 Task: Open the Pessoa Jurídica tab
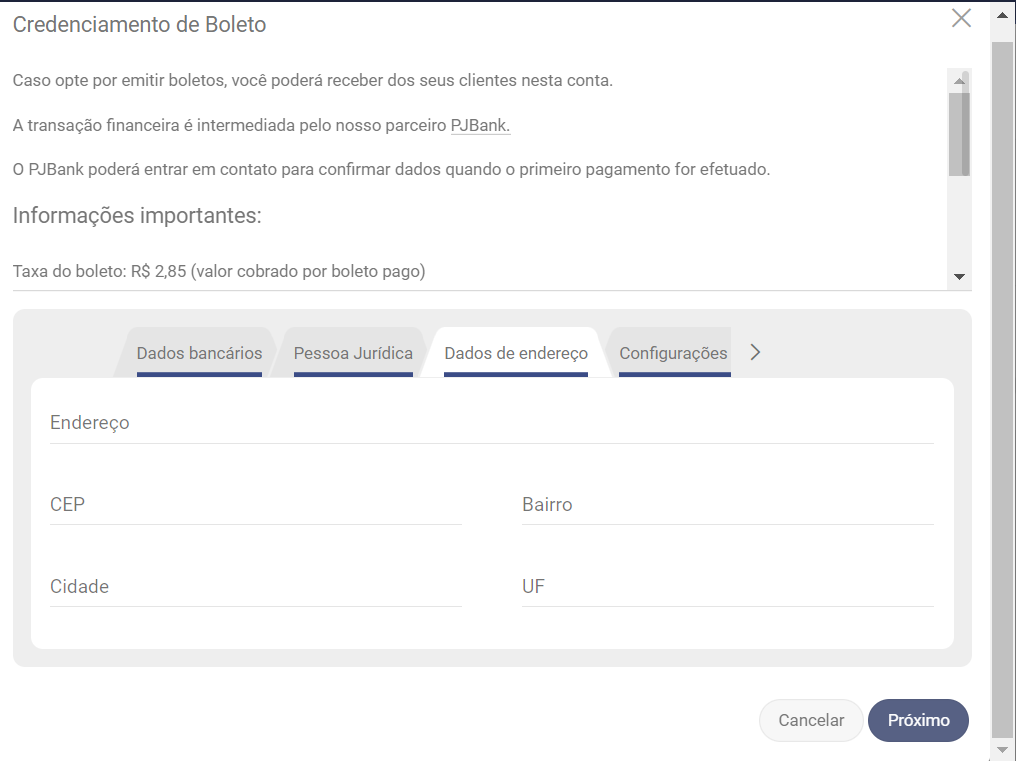coord(353,353)
